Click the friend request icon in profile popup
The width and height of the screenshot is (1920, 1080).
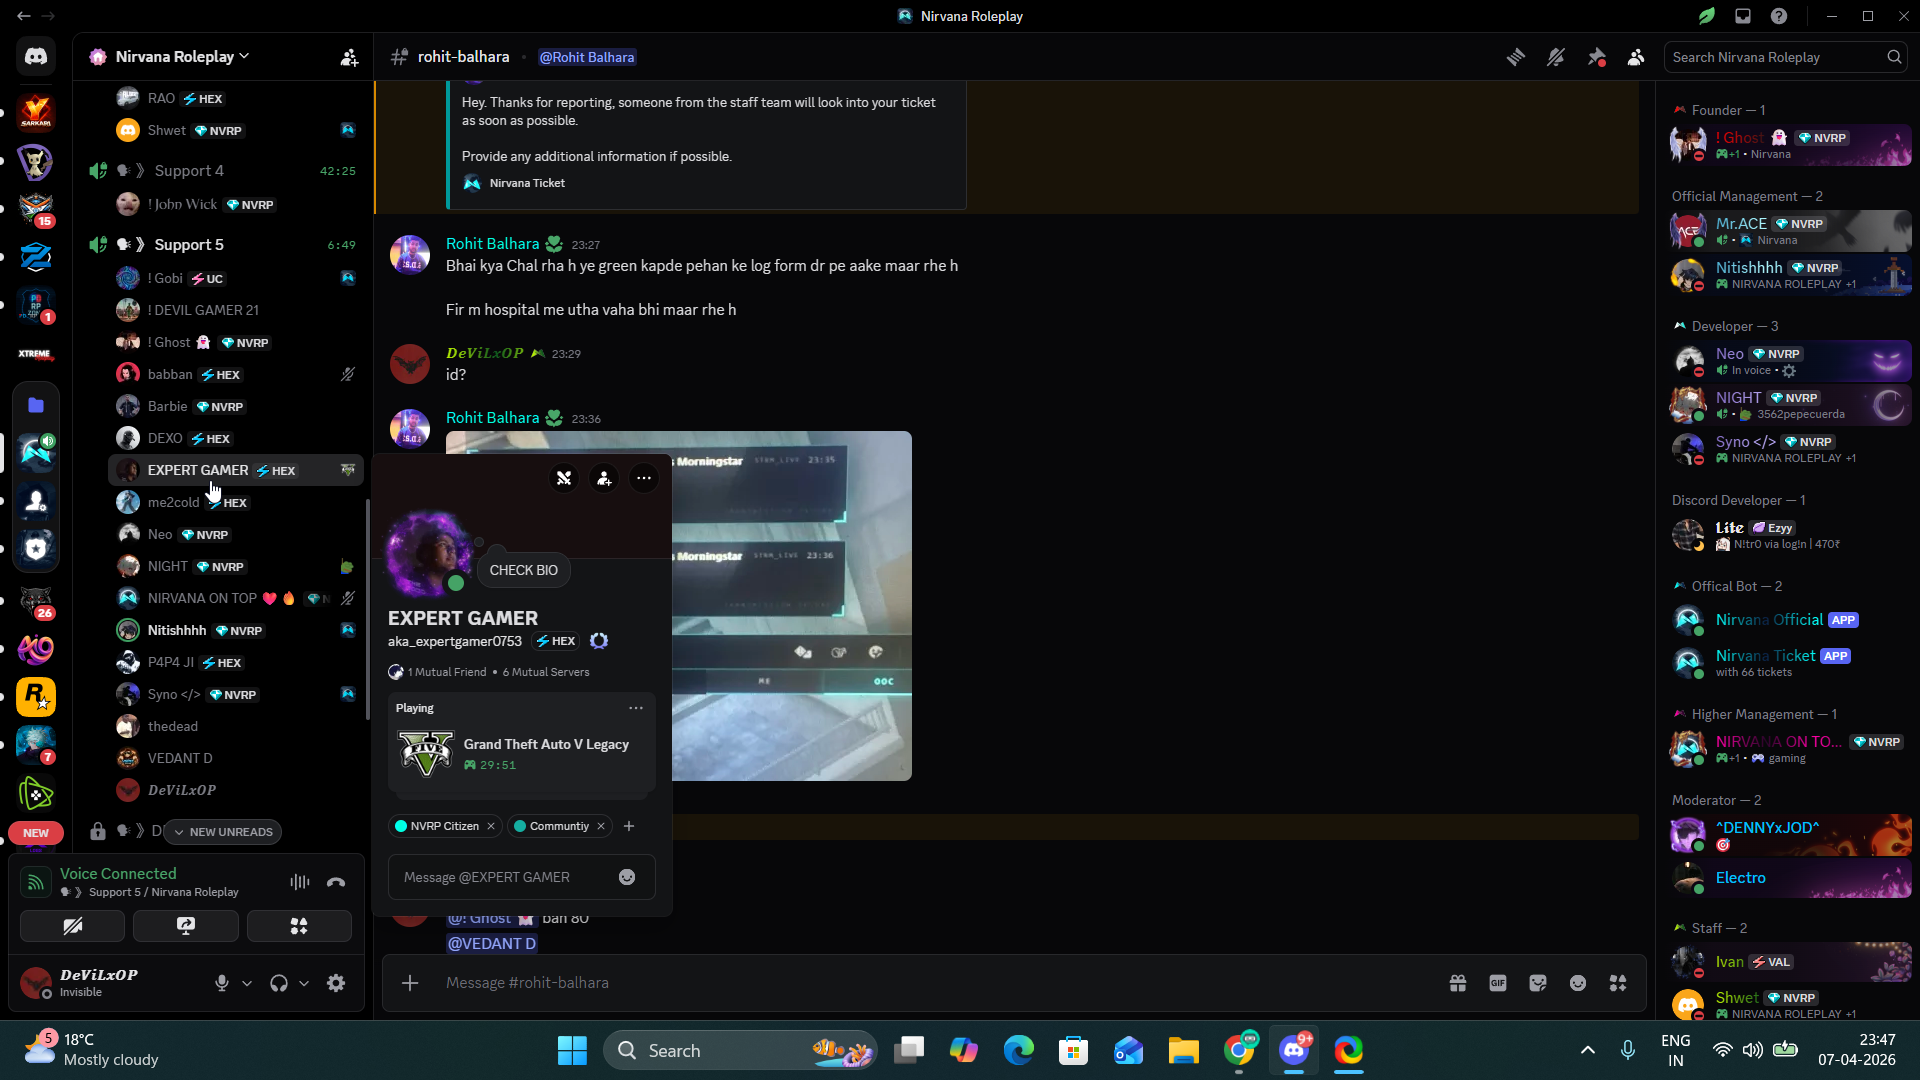tap(604, 478)
